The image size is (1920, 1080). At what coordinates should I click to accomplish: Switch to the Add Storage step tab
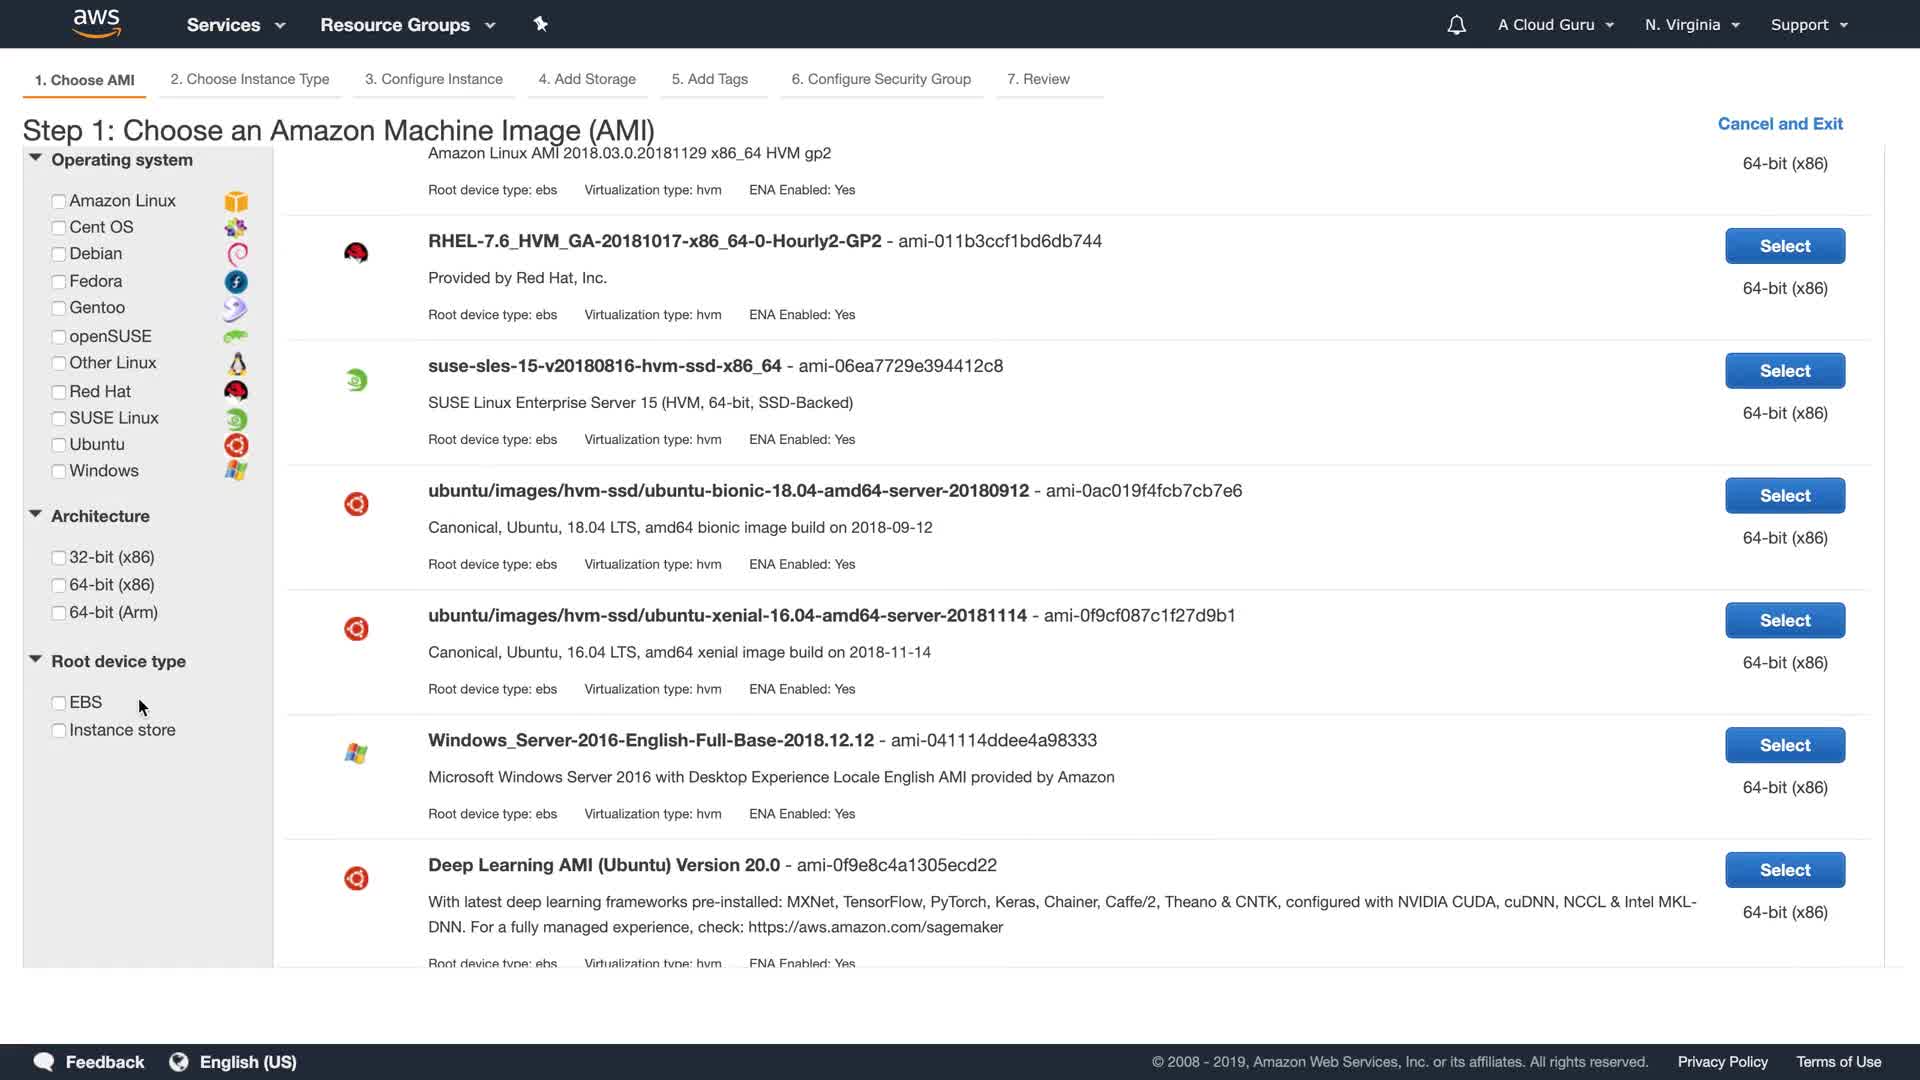pos(587,79)
